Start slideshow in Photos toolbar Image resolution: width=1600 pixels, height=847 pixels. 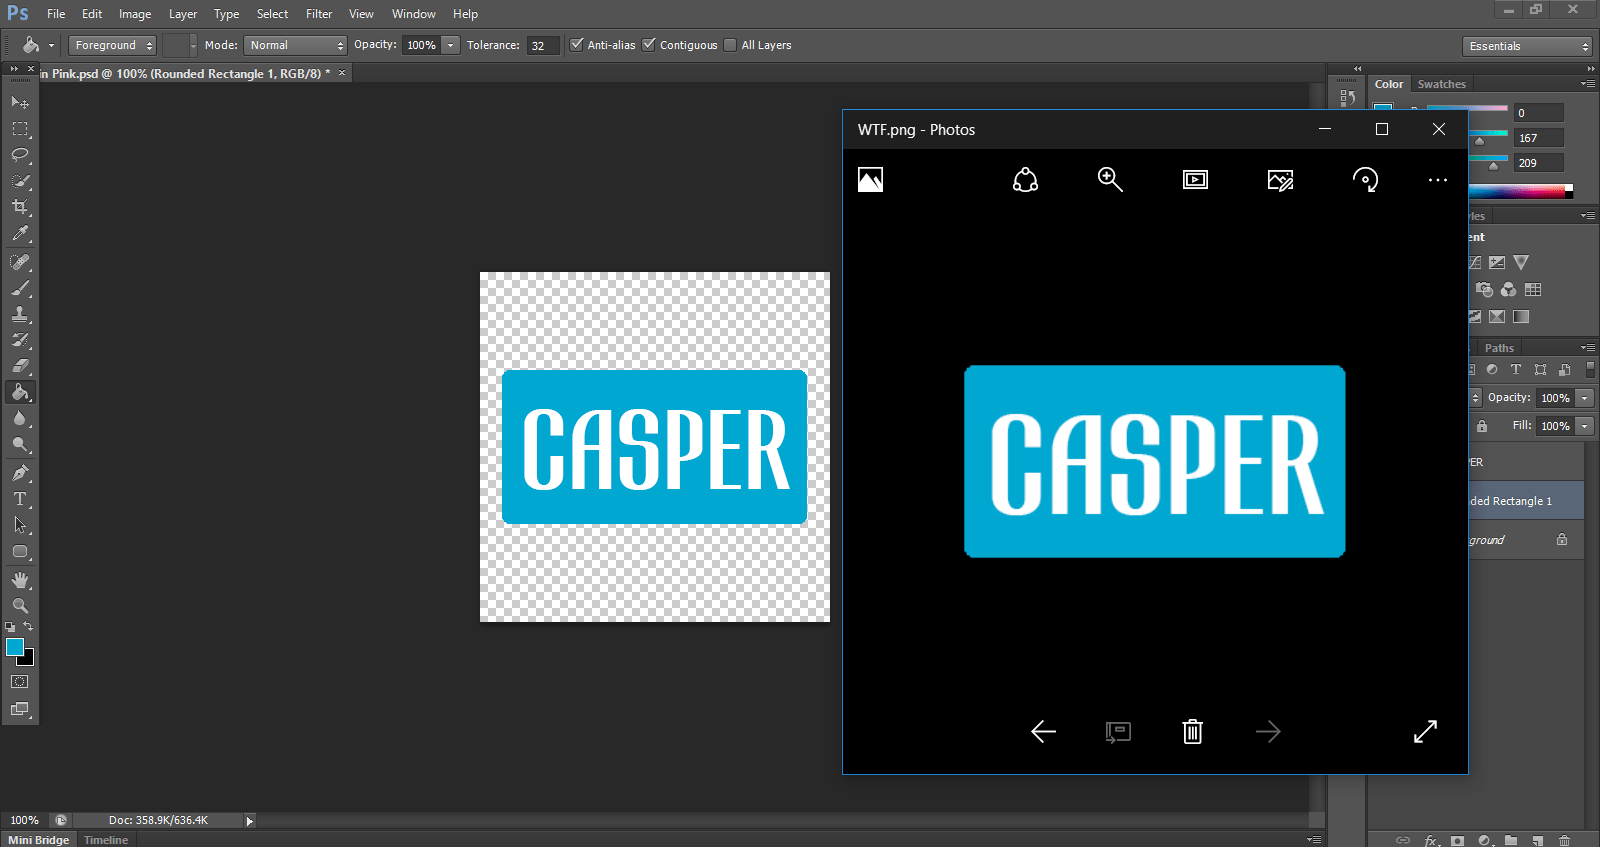click(x=1195, y=180)
